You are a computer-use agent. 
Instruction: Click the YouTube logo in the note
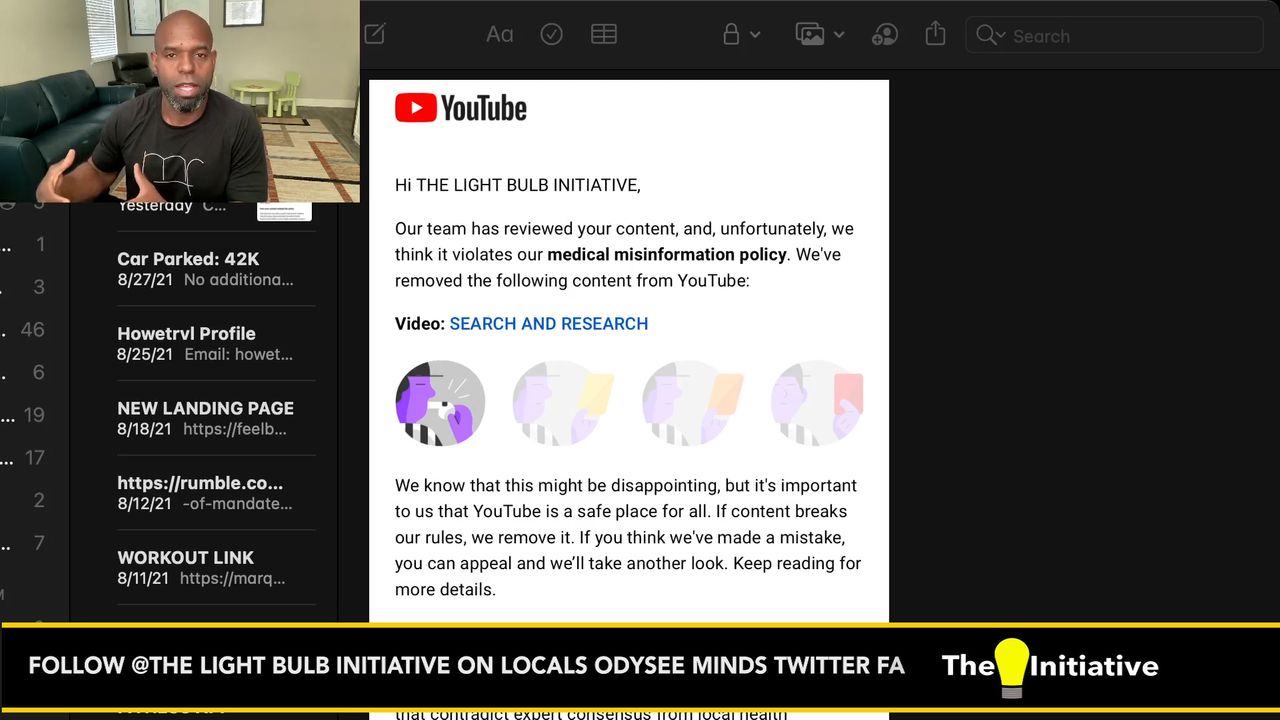(x=461, y=108)
